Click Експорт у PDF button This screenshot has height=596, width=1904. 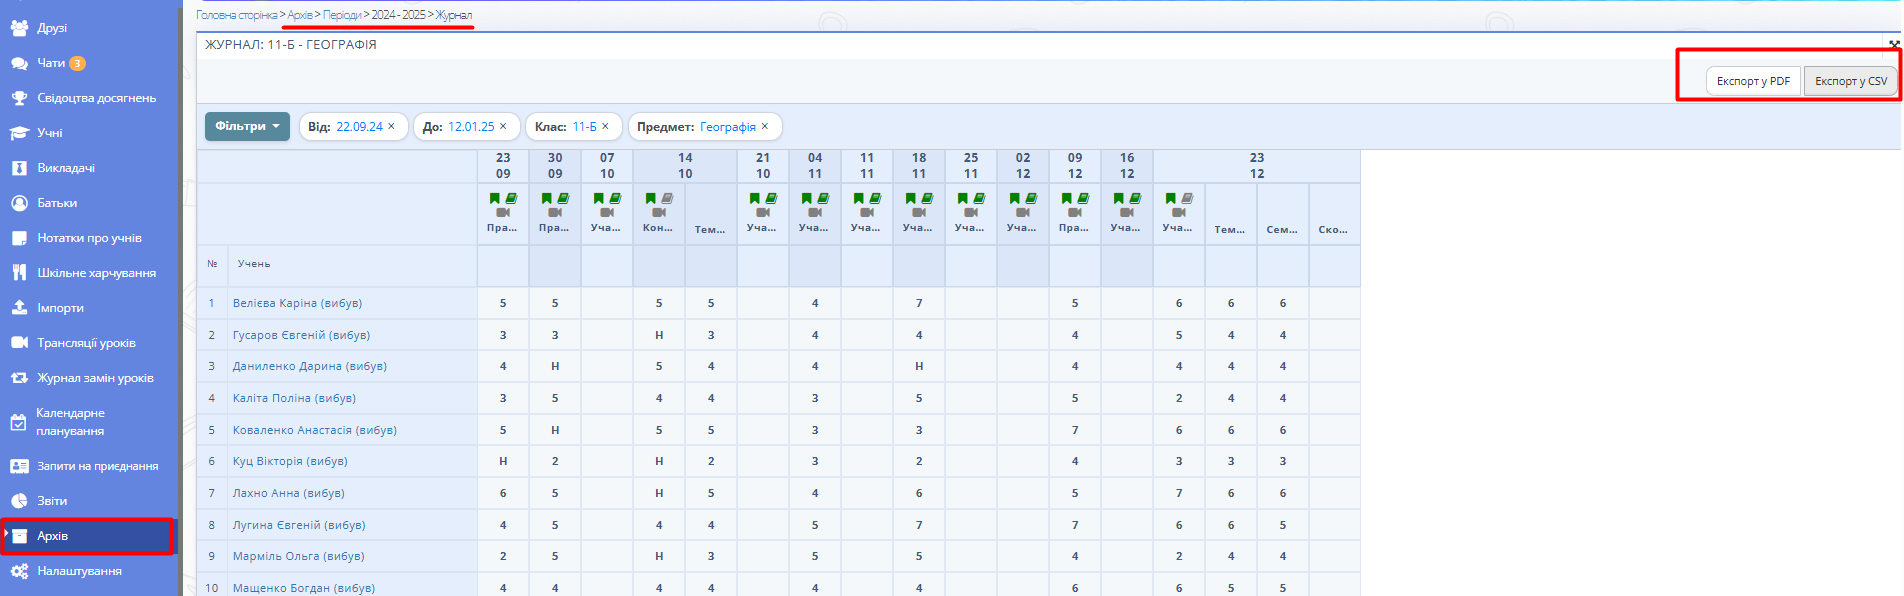[1752, 81]
